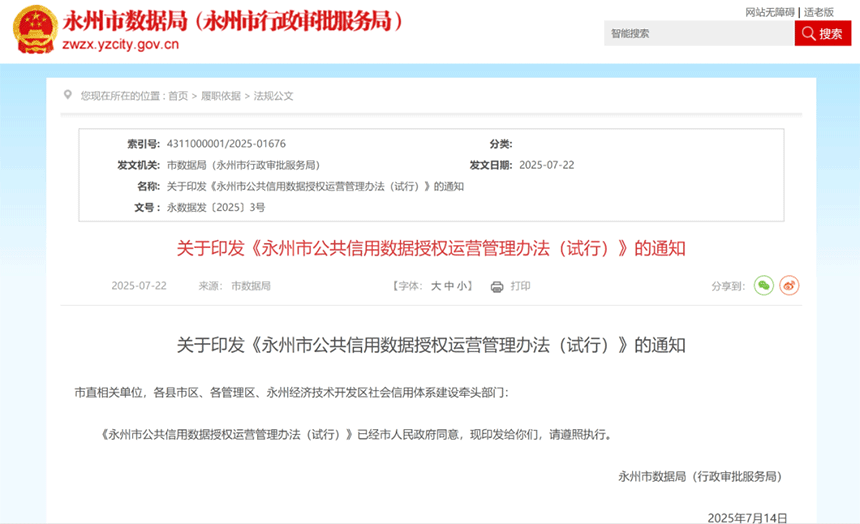This screenshot has height=524, width=860.
Task: Open the 网站无障碍 accessibility link
Action: tap(770, 12)
